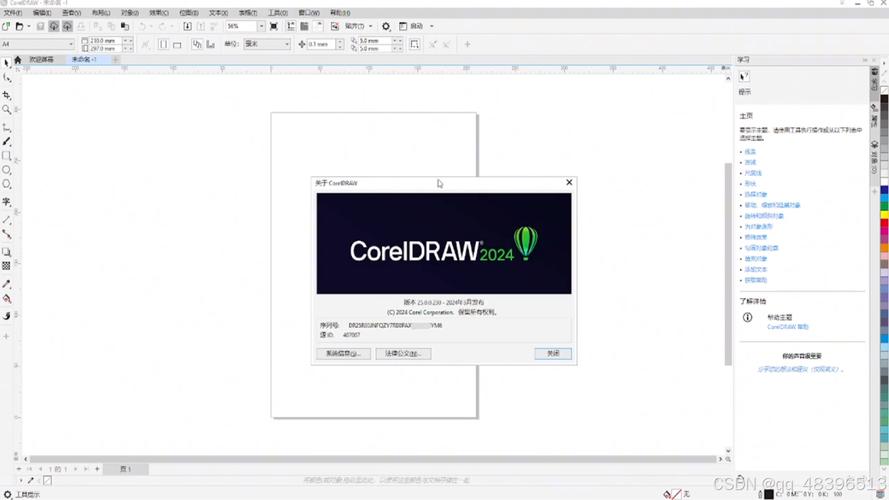The width and height of the screenshot is (889, 500).
Task: Select the Text tool
Action: click(x=6, y=202)
